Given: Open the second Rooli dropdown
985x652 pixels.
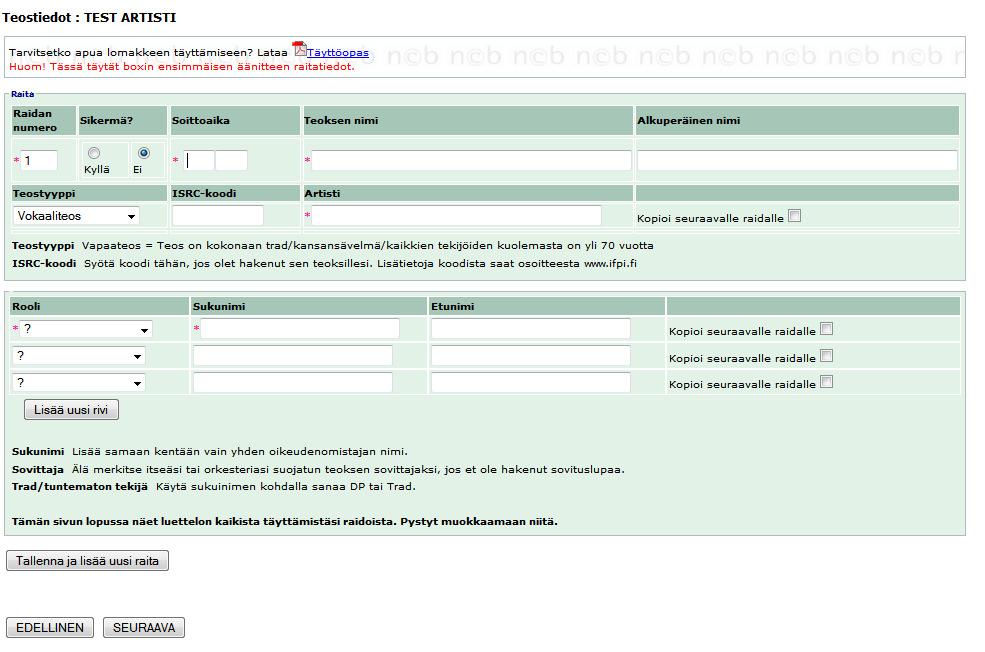Looking at the screenshot, I should (79, 356).
